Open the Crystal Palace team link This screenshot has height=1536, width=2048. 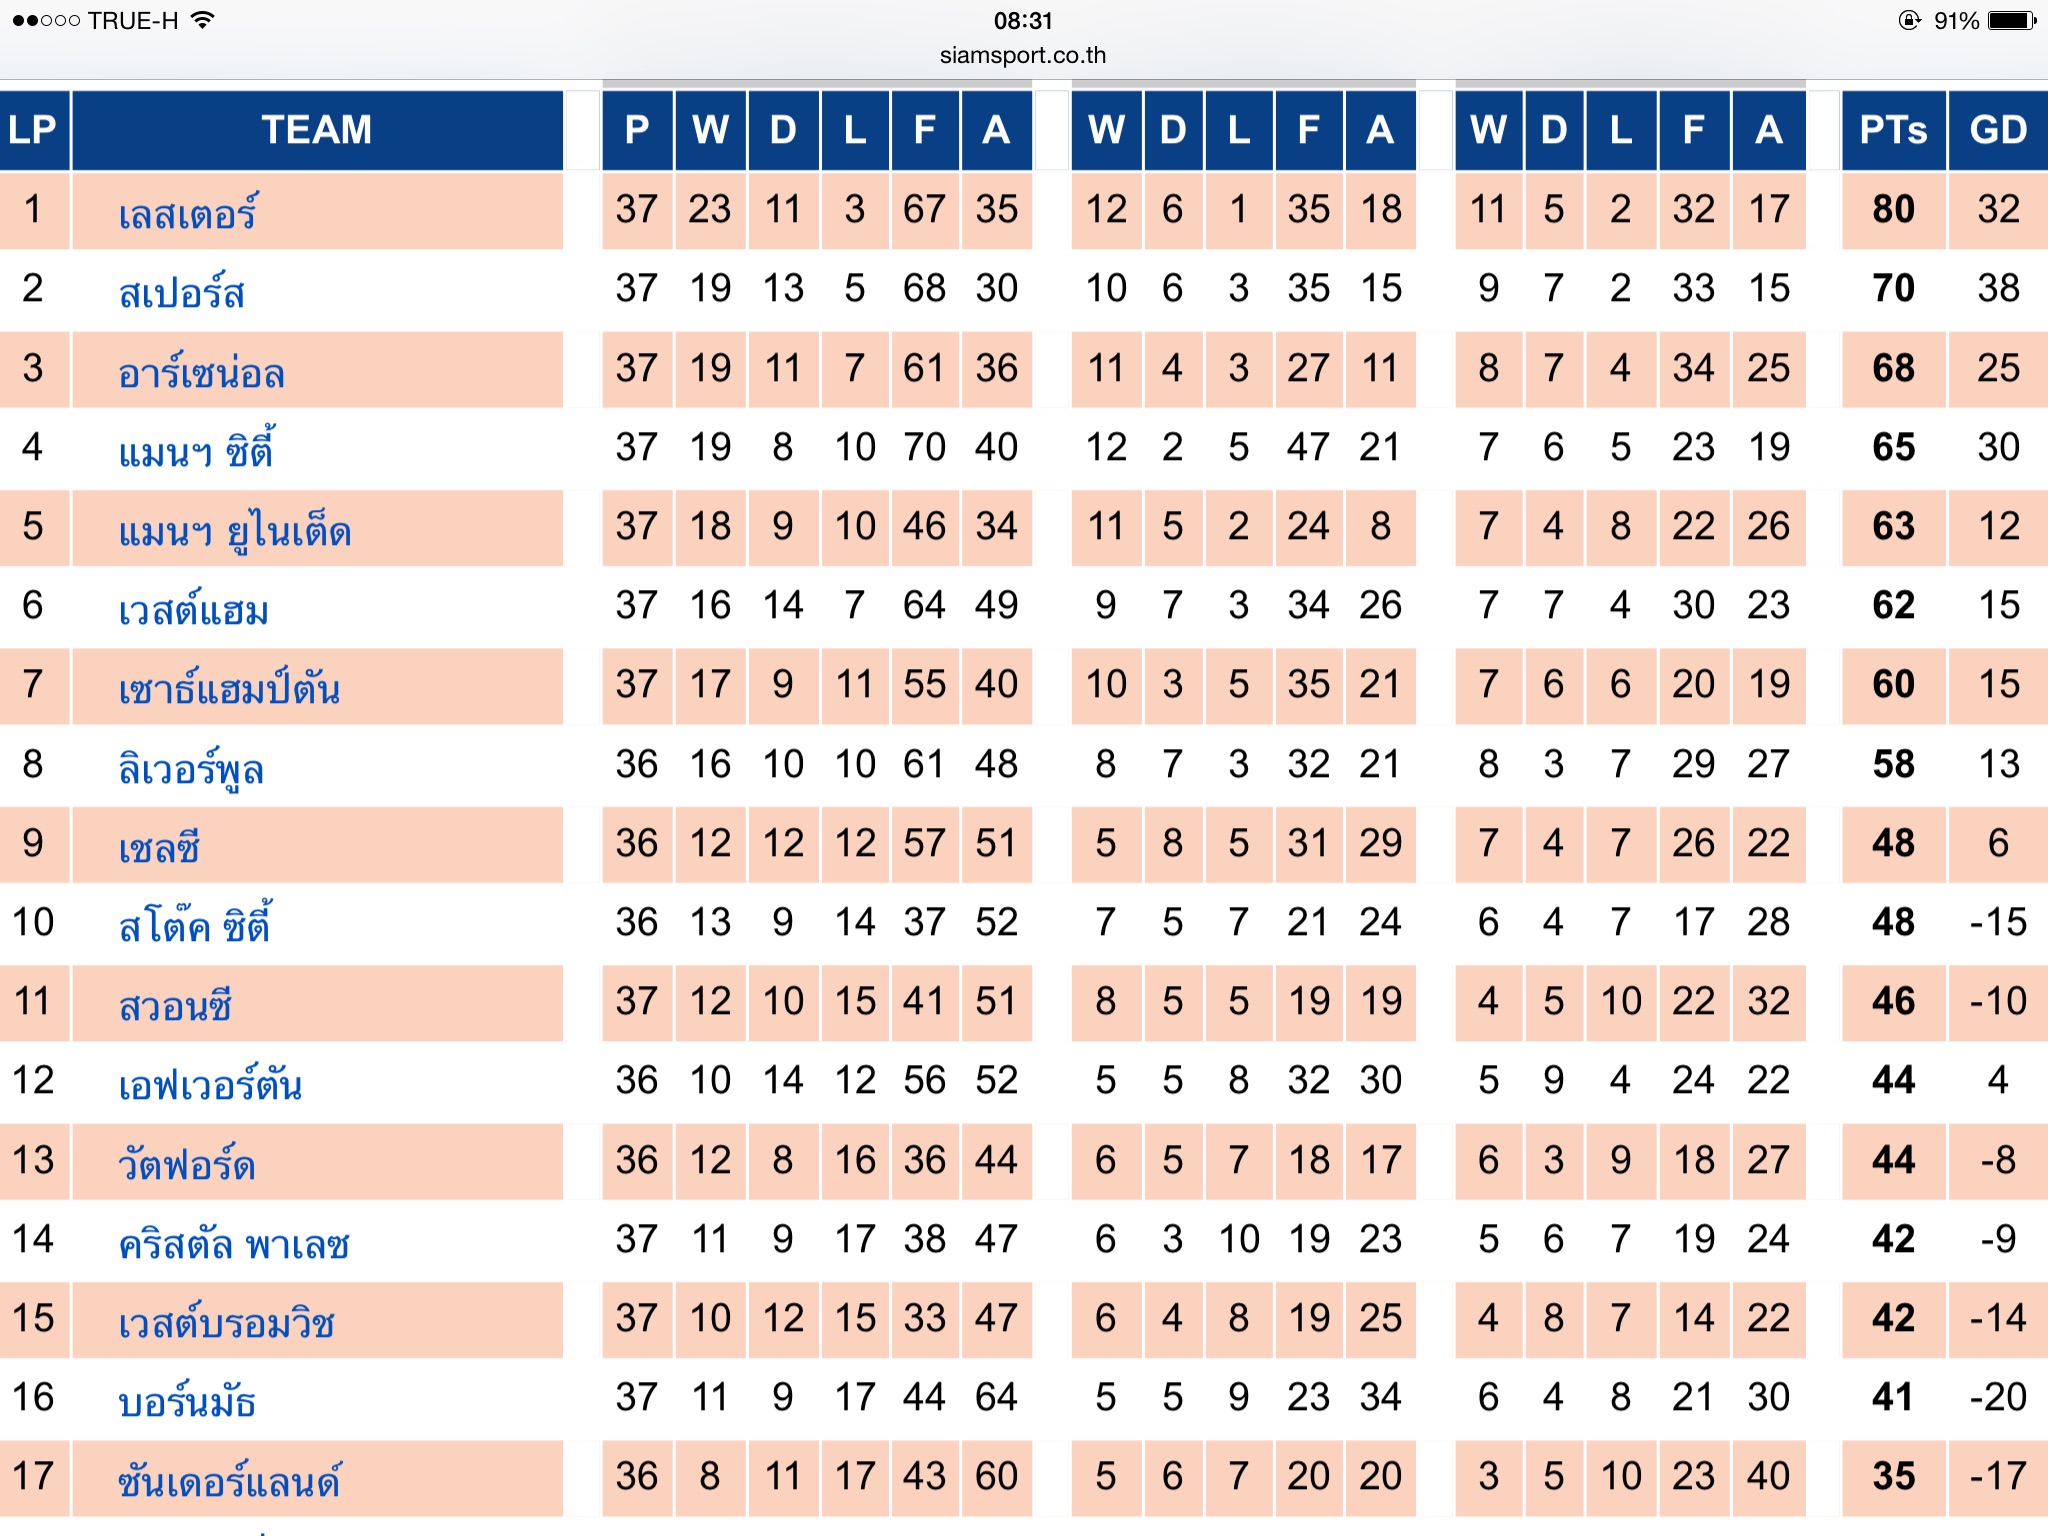tap(234, 1243)
